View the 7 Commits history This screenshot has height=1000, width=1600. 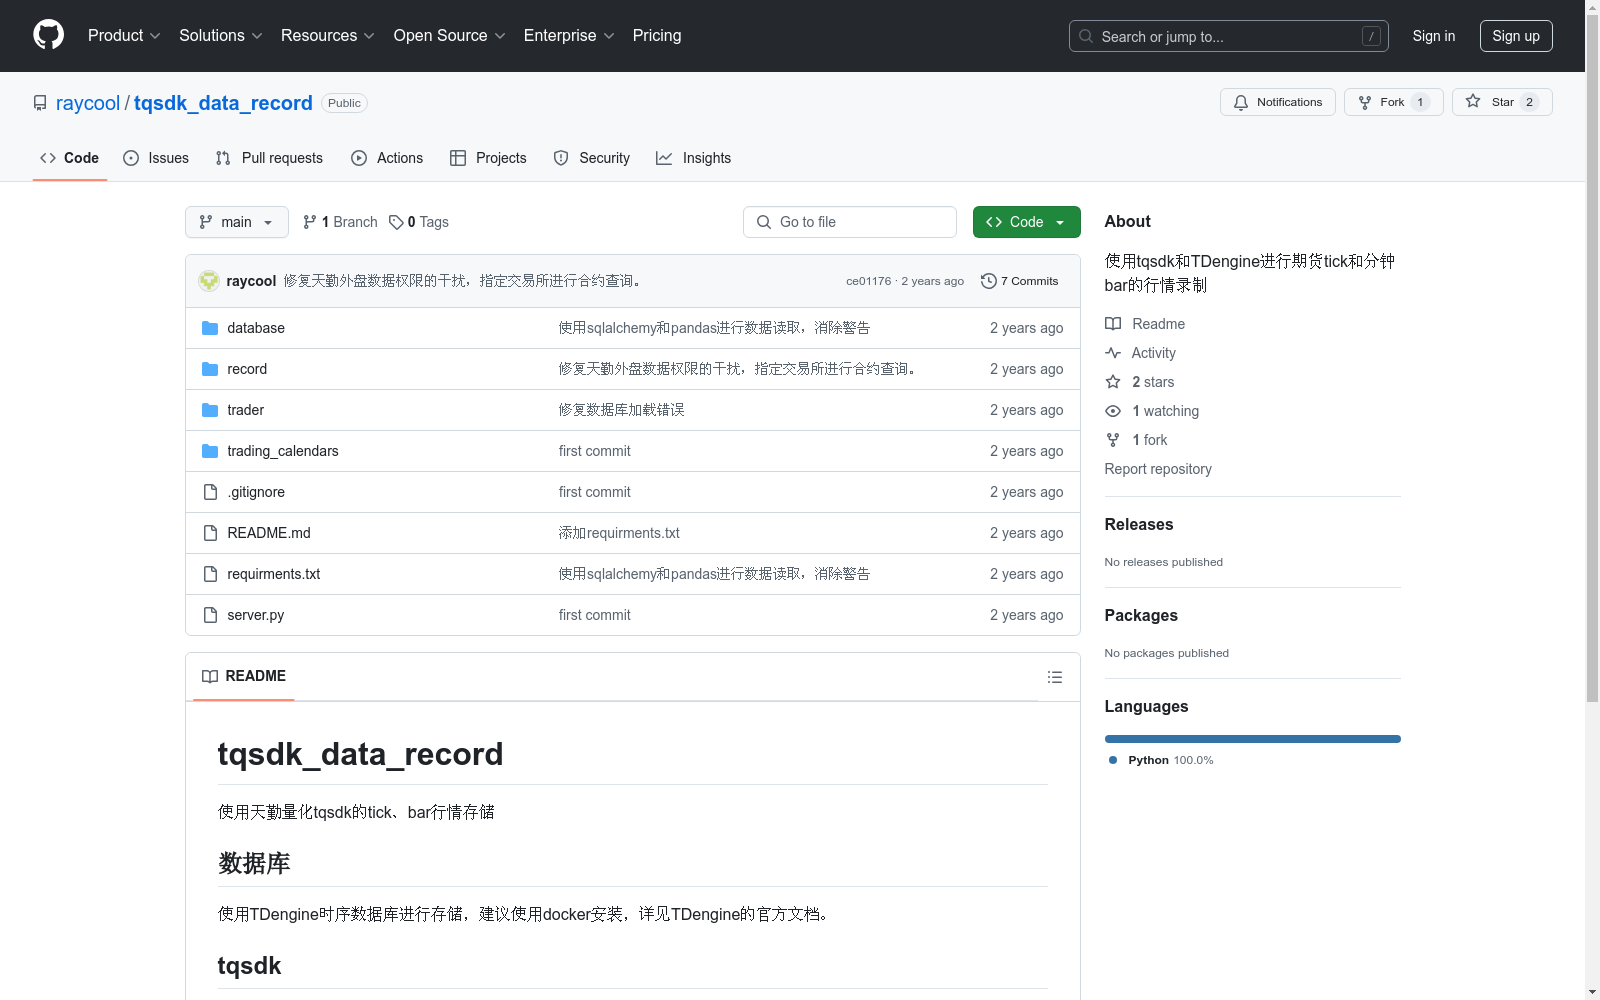(x=1020, y=281)
